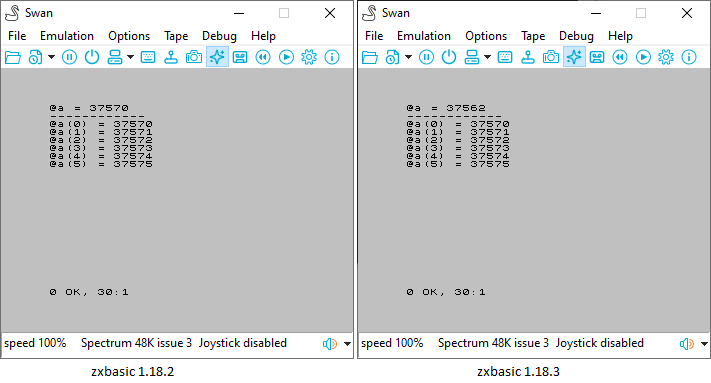This screenshot has width=711, height=383.
Task: Open tape cassette icon in left Swan window
Action: tap(240, 57)
